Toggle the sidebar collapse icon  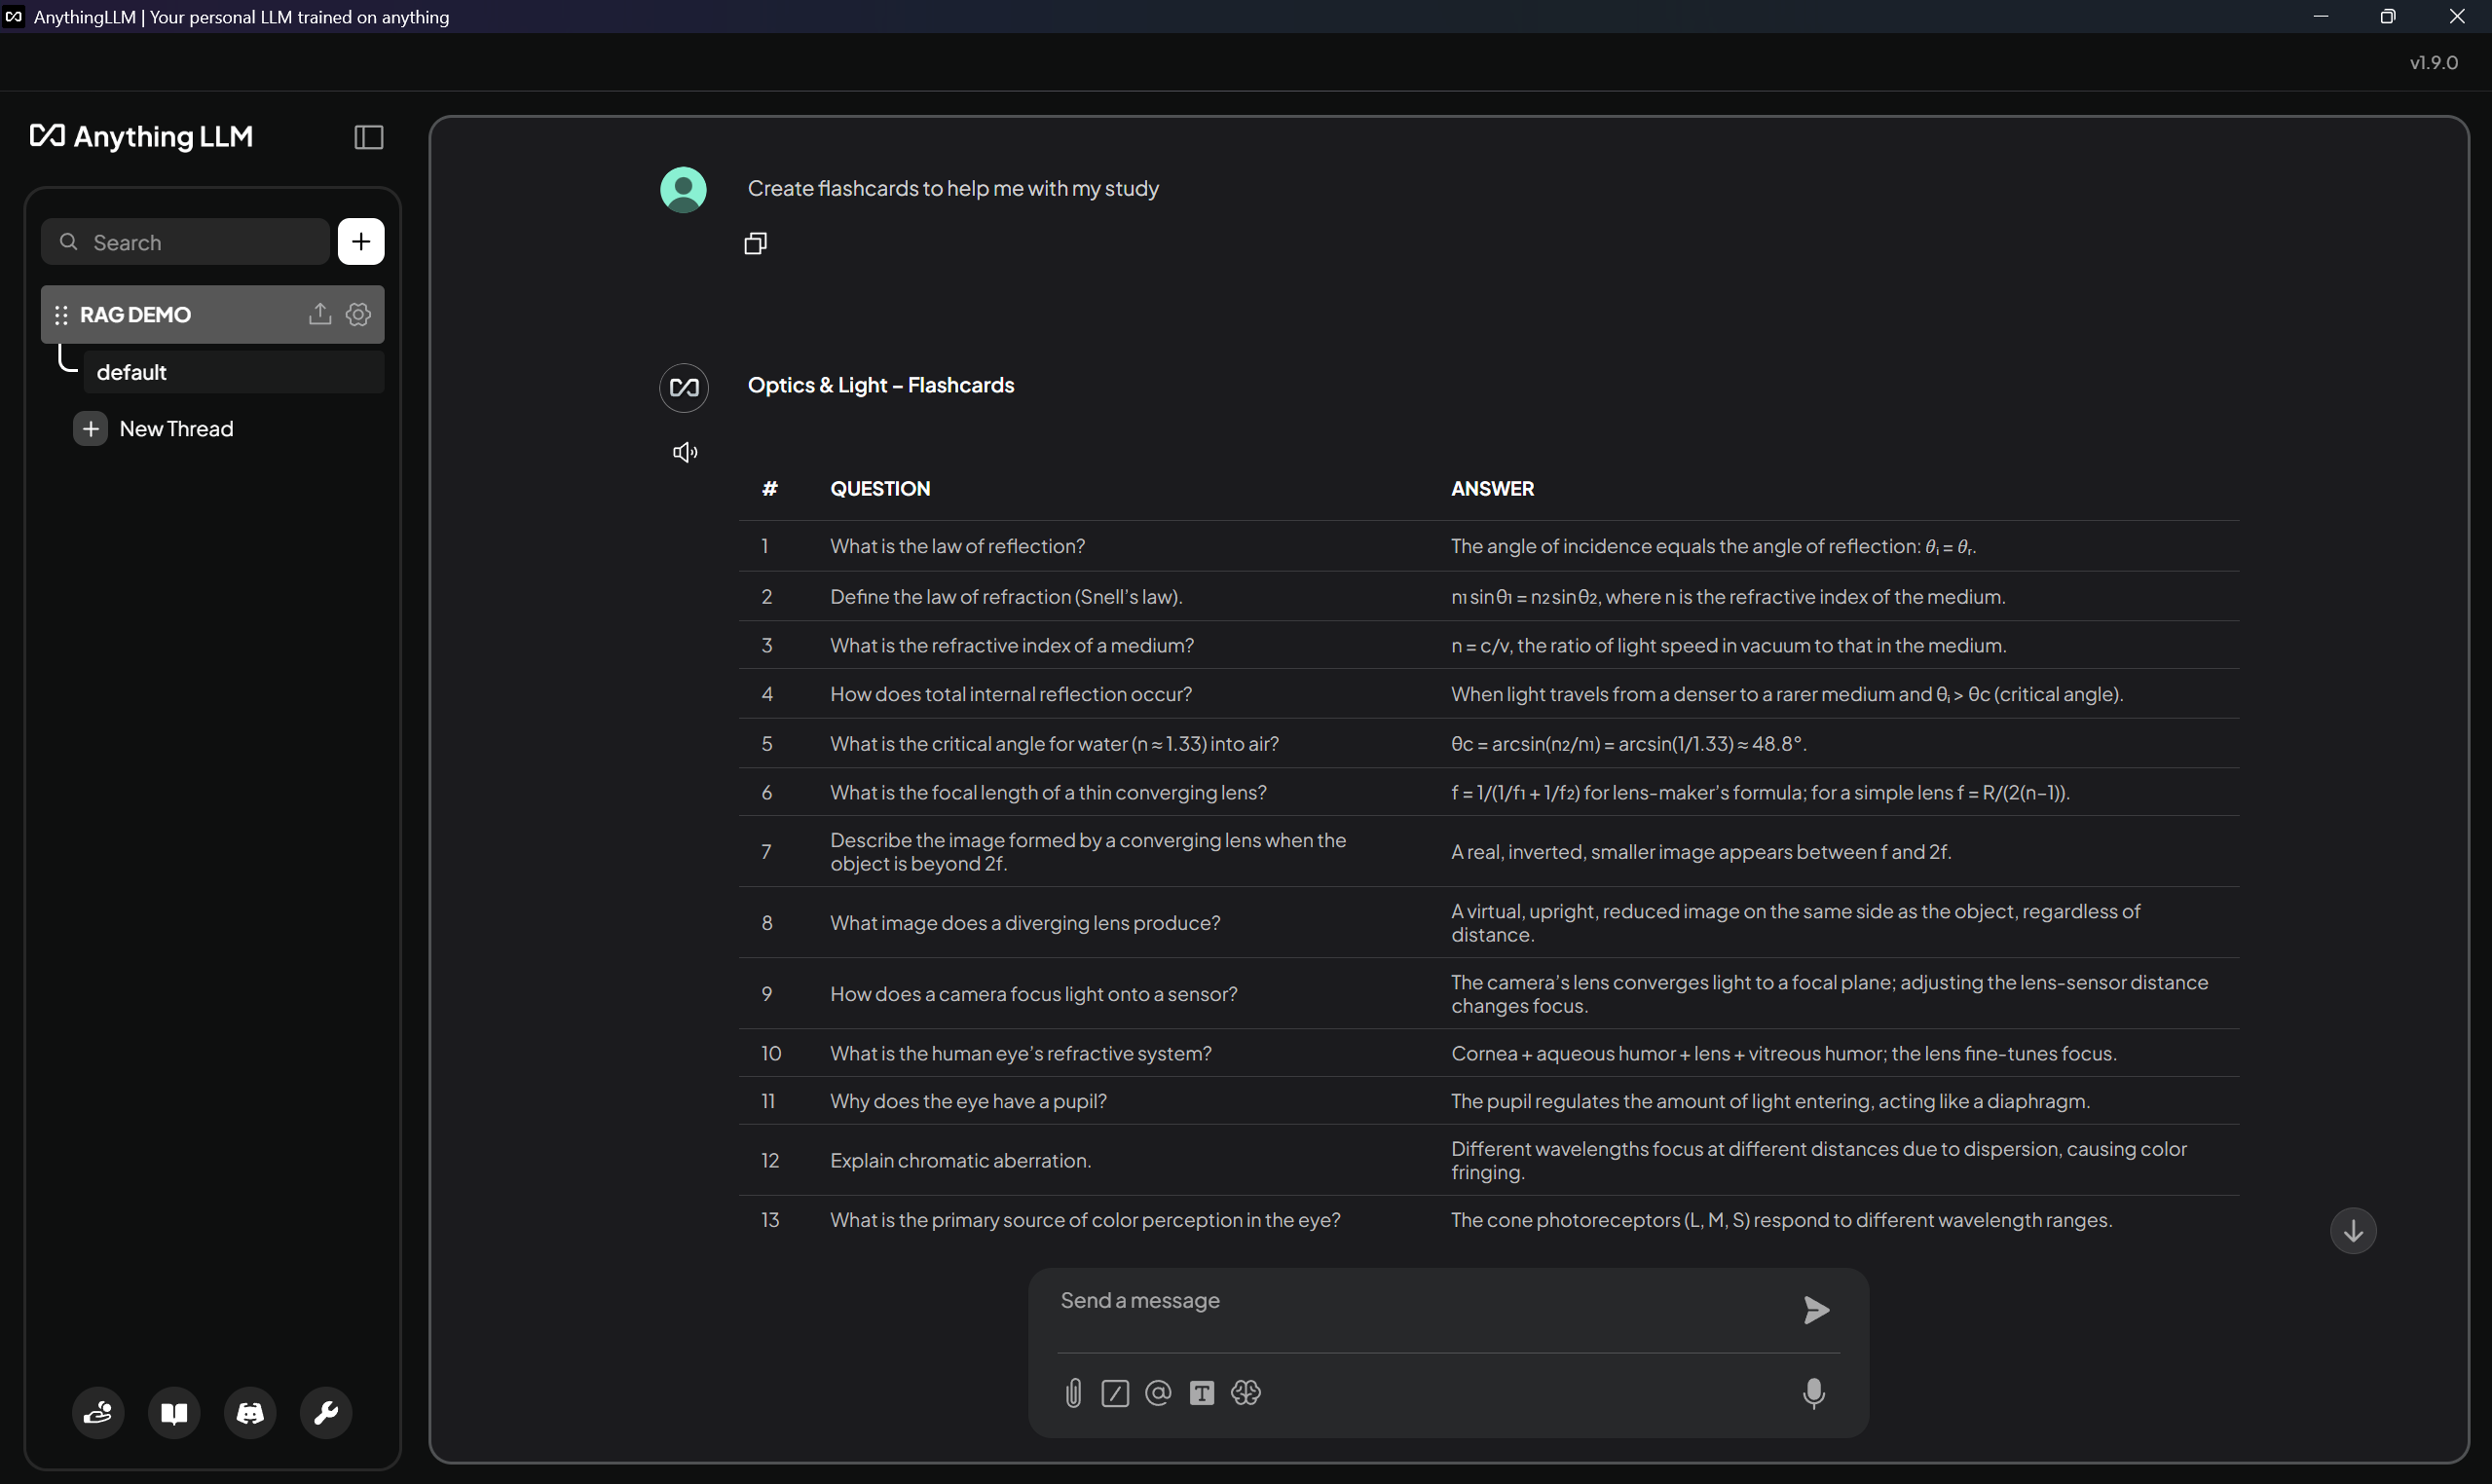369,137
